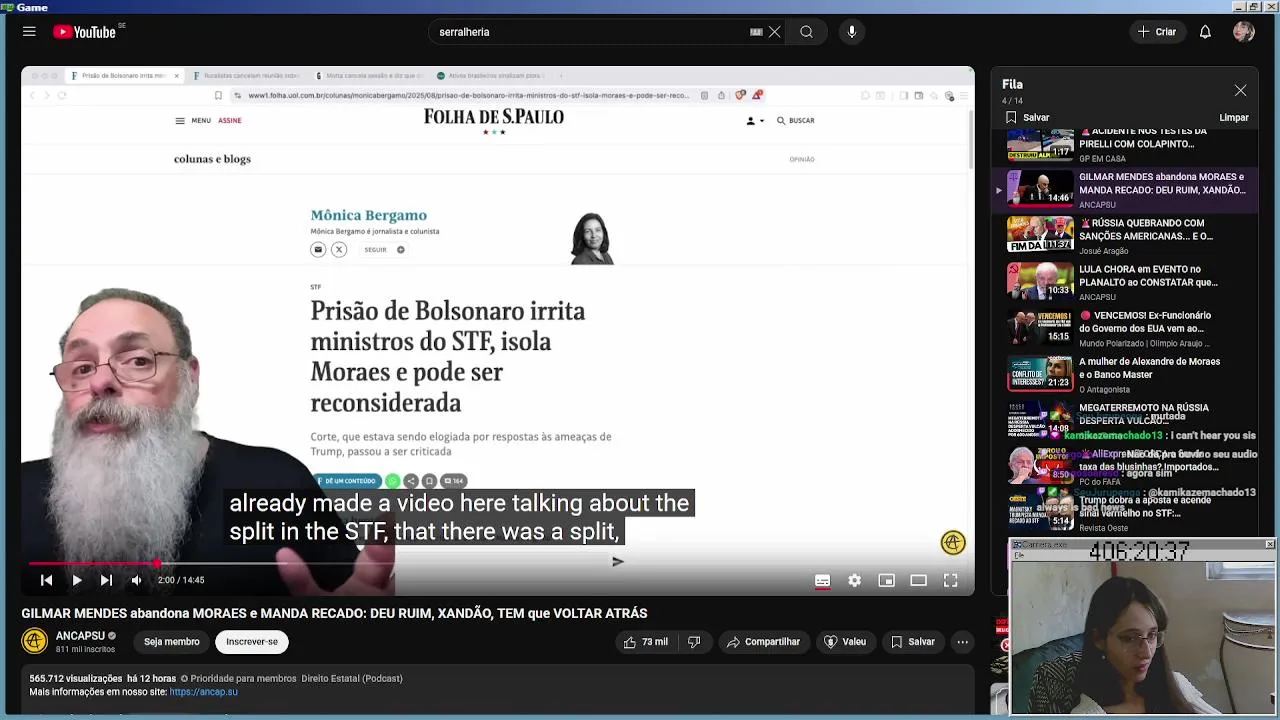Open the YouTube hamburger guide menu
The width and height of the screenshot is (1280, 720).
29,32
